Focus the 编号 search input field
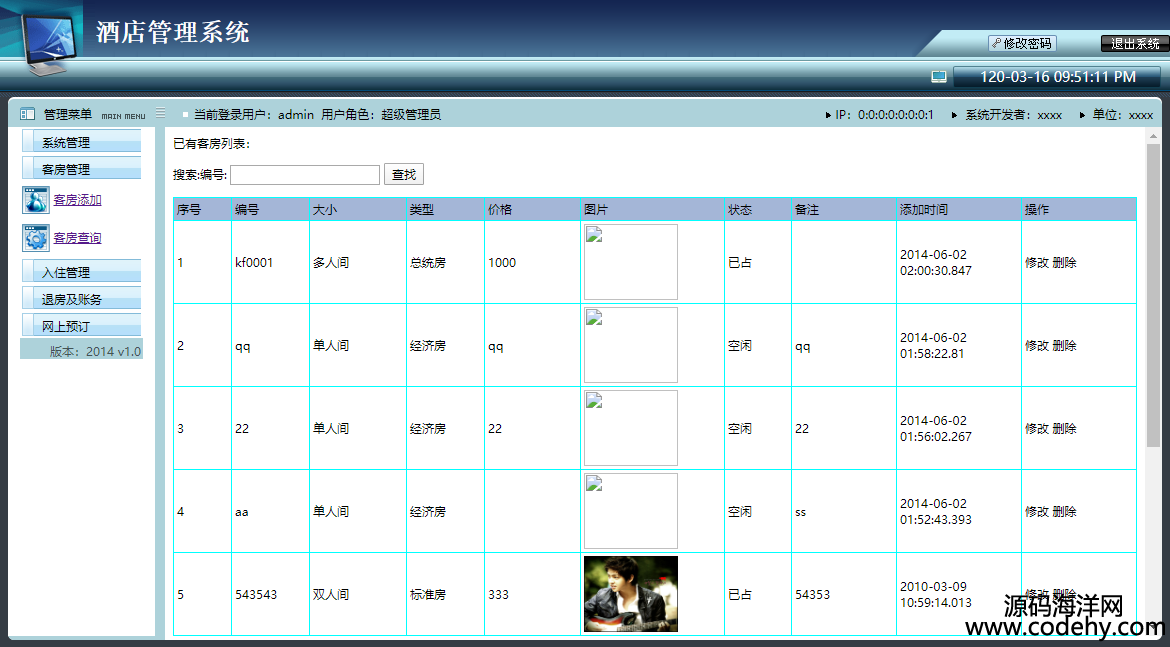Screen dimensions: 1170x647 tap(305, 175)
